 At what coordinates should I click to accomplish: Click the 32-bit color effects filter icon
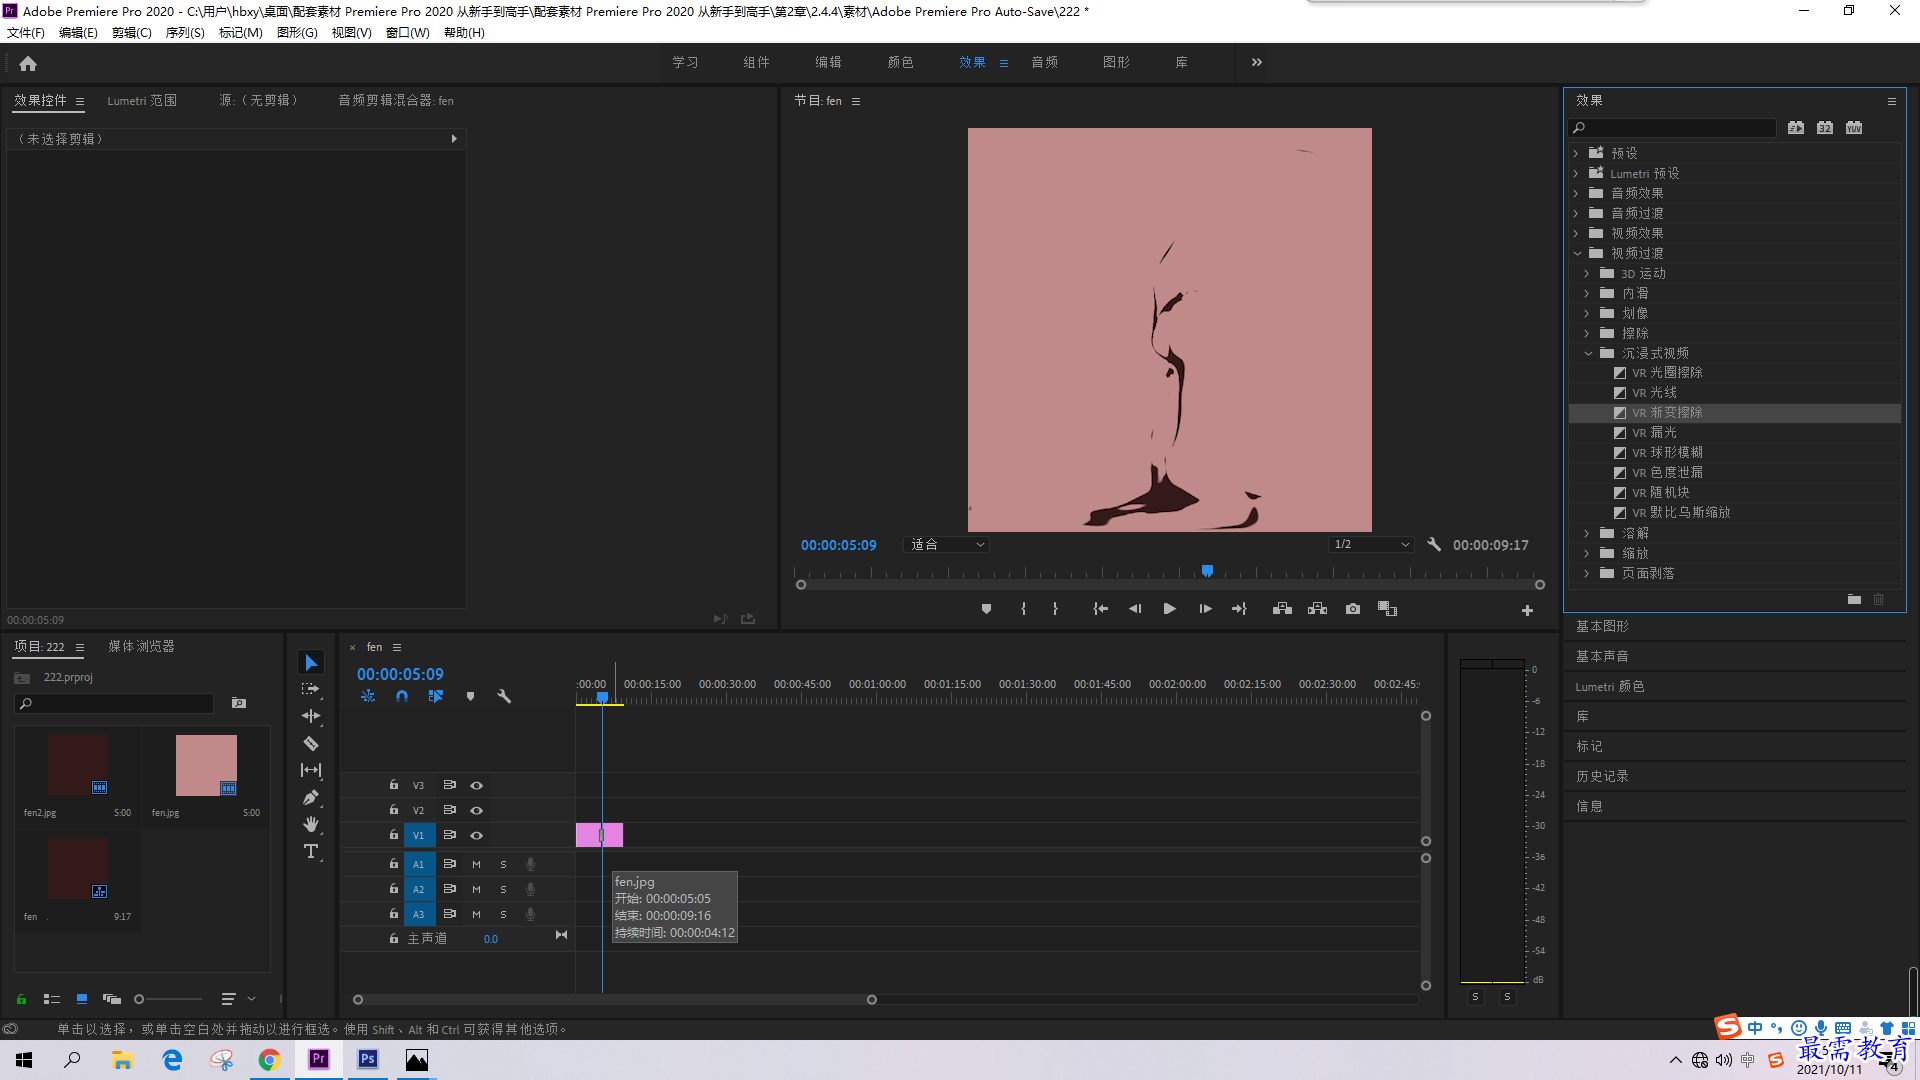pos(1825,128)
